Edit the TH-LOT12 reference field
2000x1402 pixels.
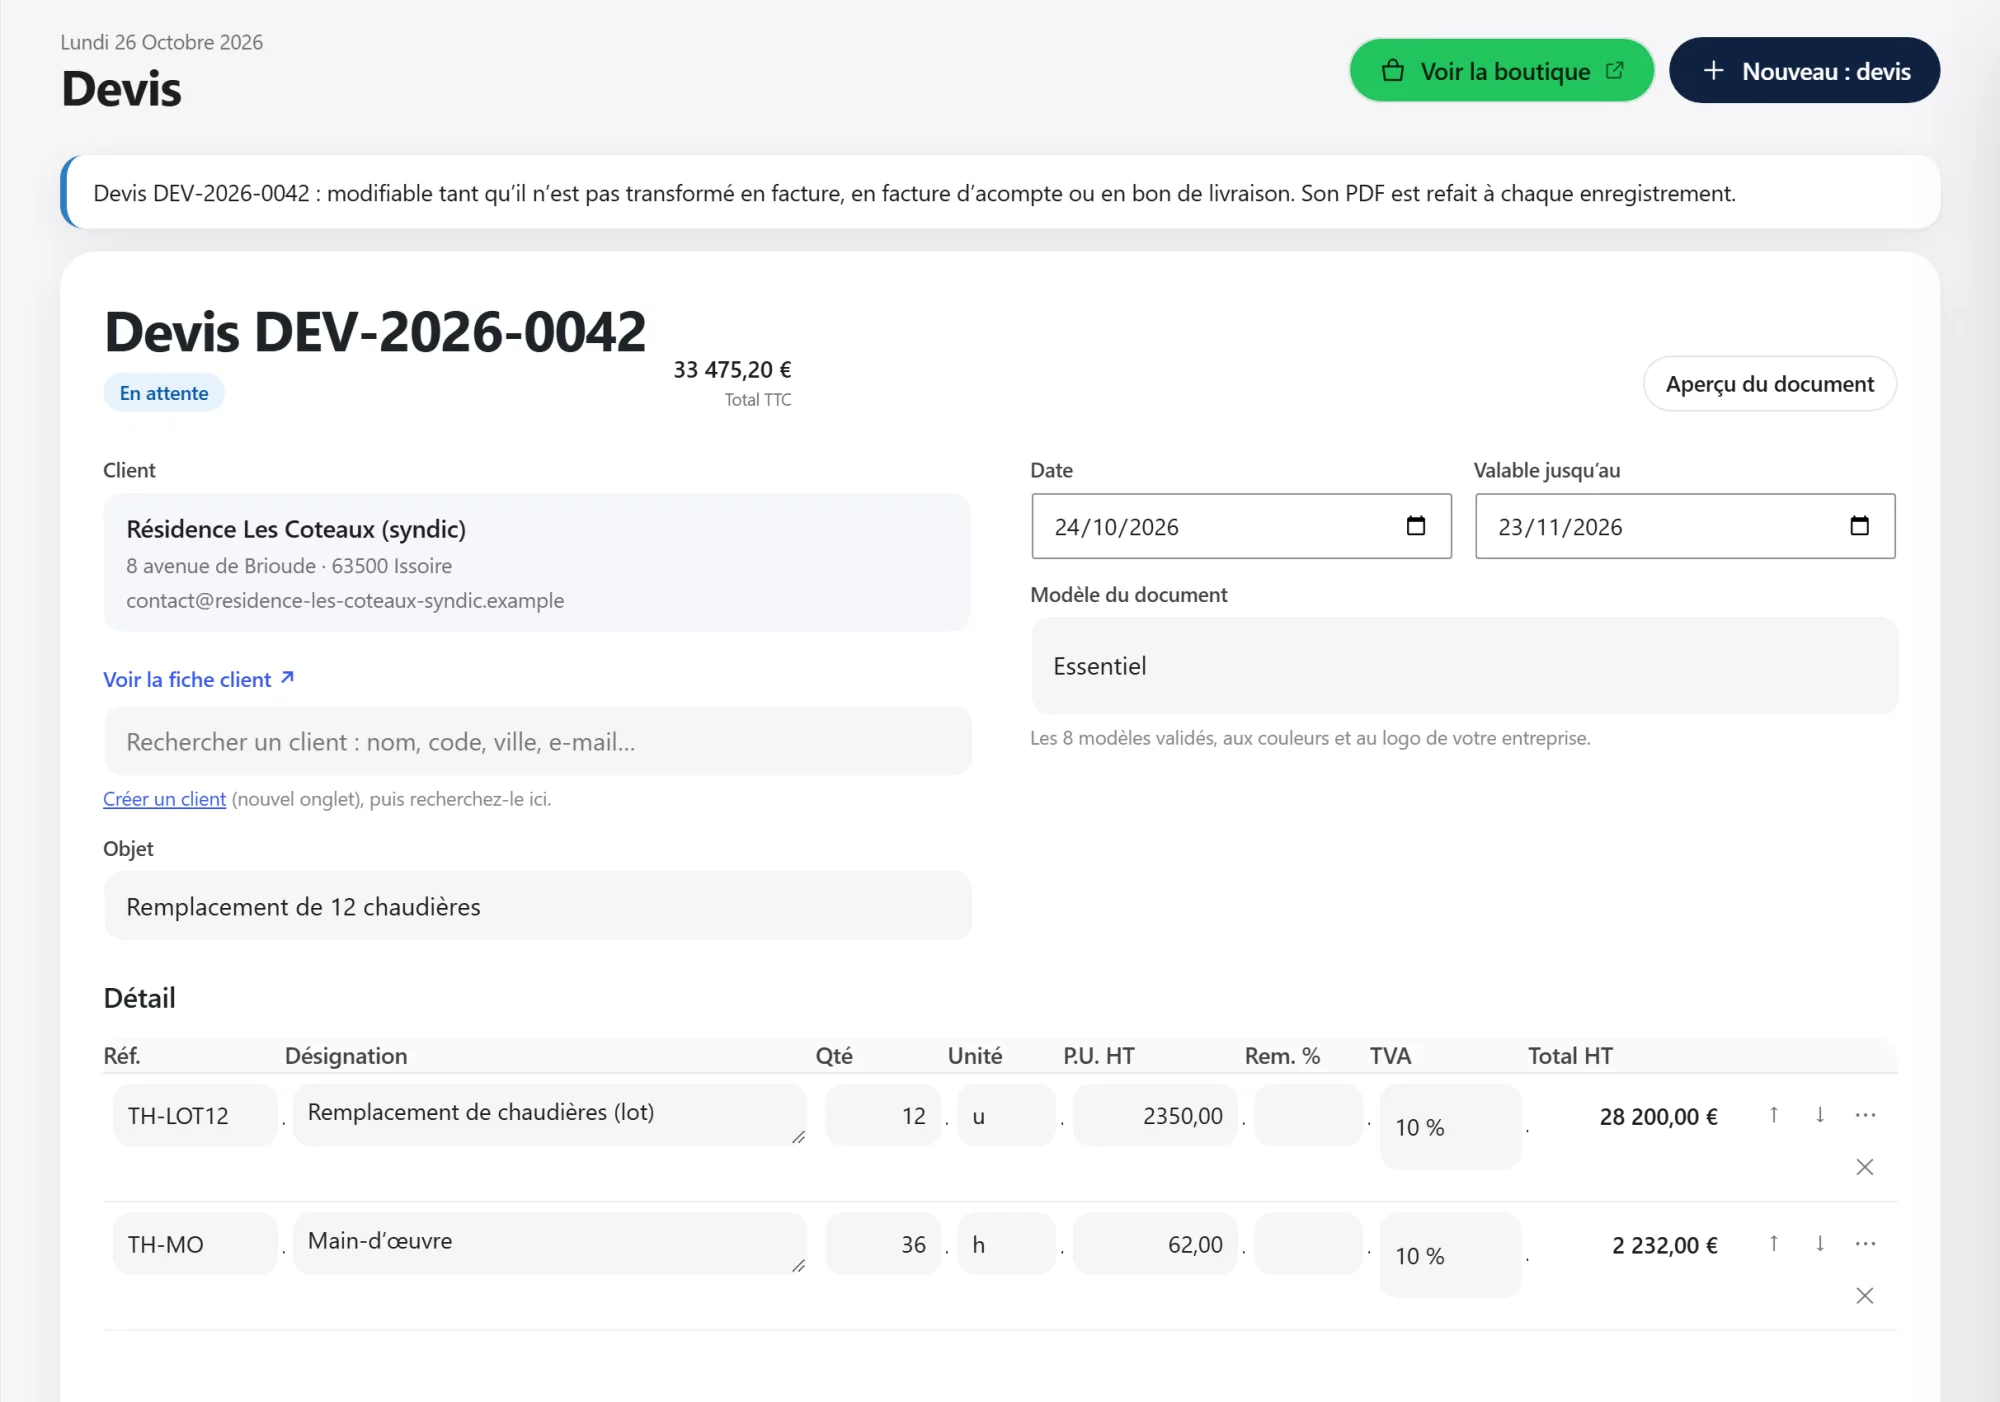pos(195,1116)
